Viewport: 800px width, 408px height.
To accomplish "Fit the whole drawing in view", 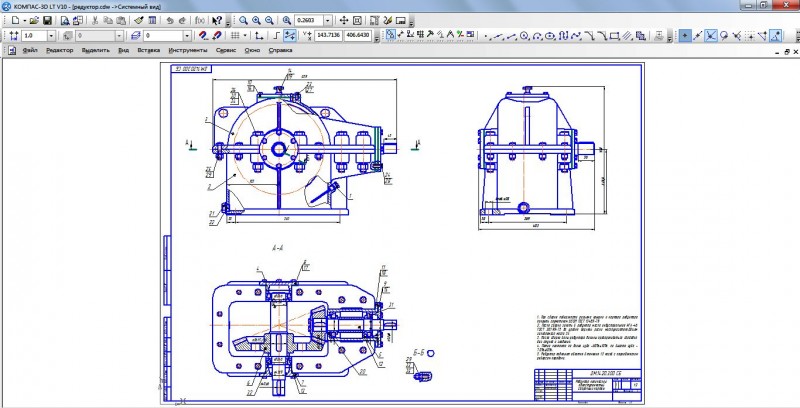I will [x=357, y=20].
